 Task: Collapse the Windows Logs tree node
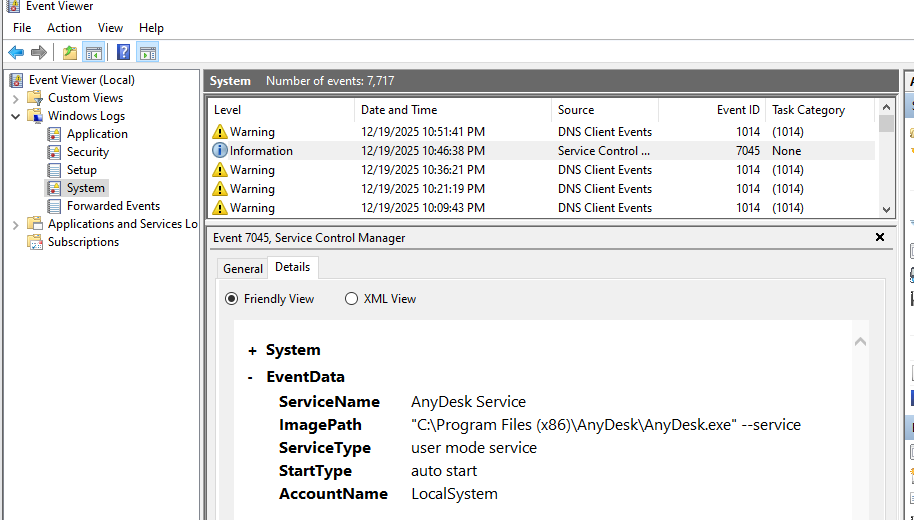click(16, 117)
